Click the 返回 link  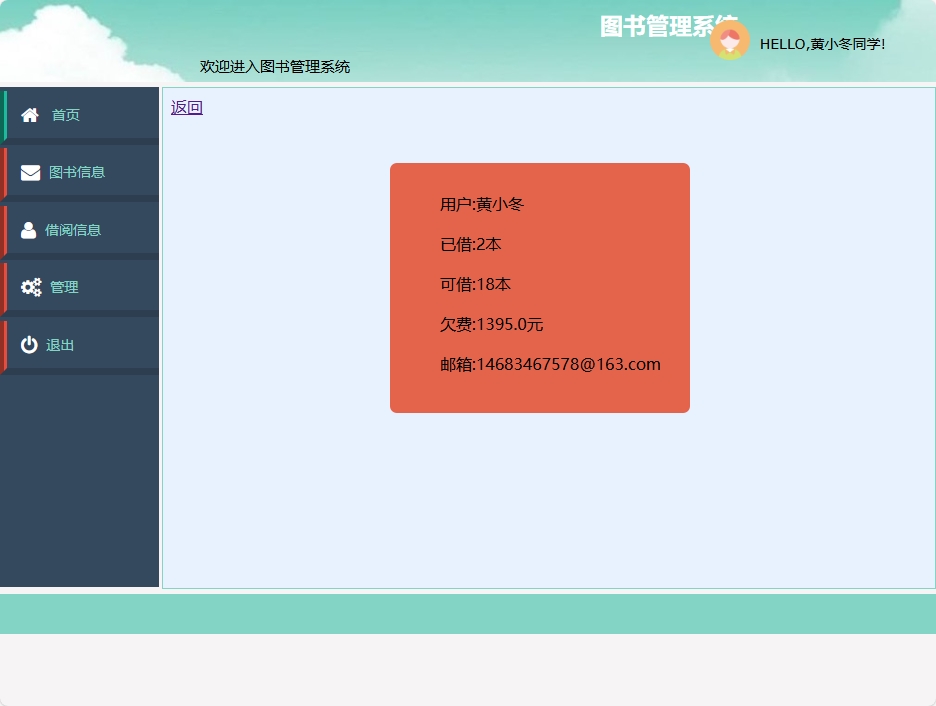pyautogui.click(x=185, y=106)
